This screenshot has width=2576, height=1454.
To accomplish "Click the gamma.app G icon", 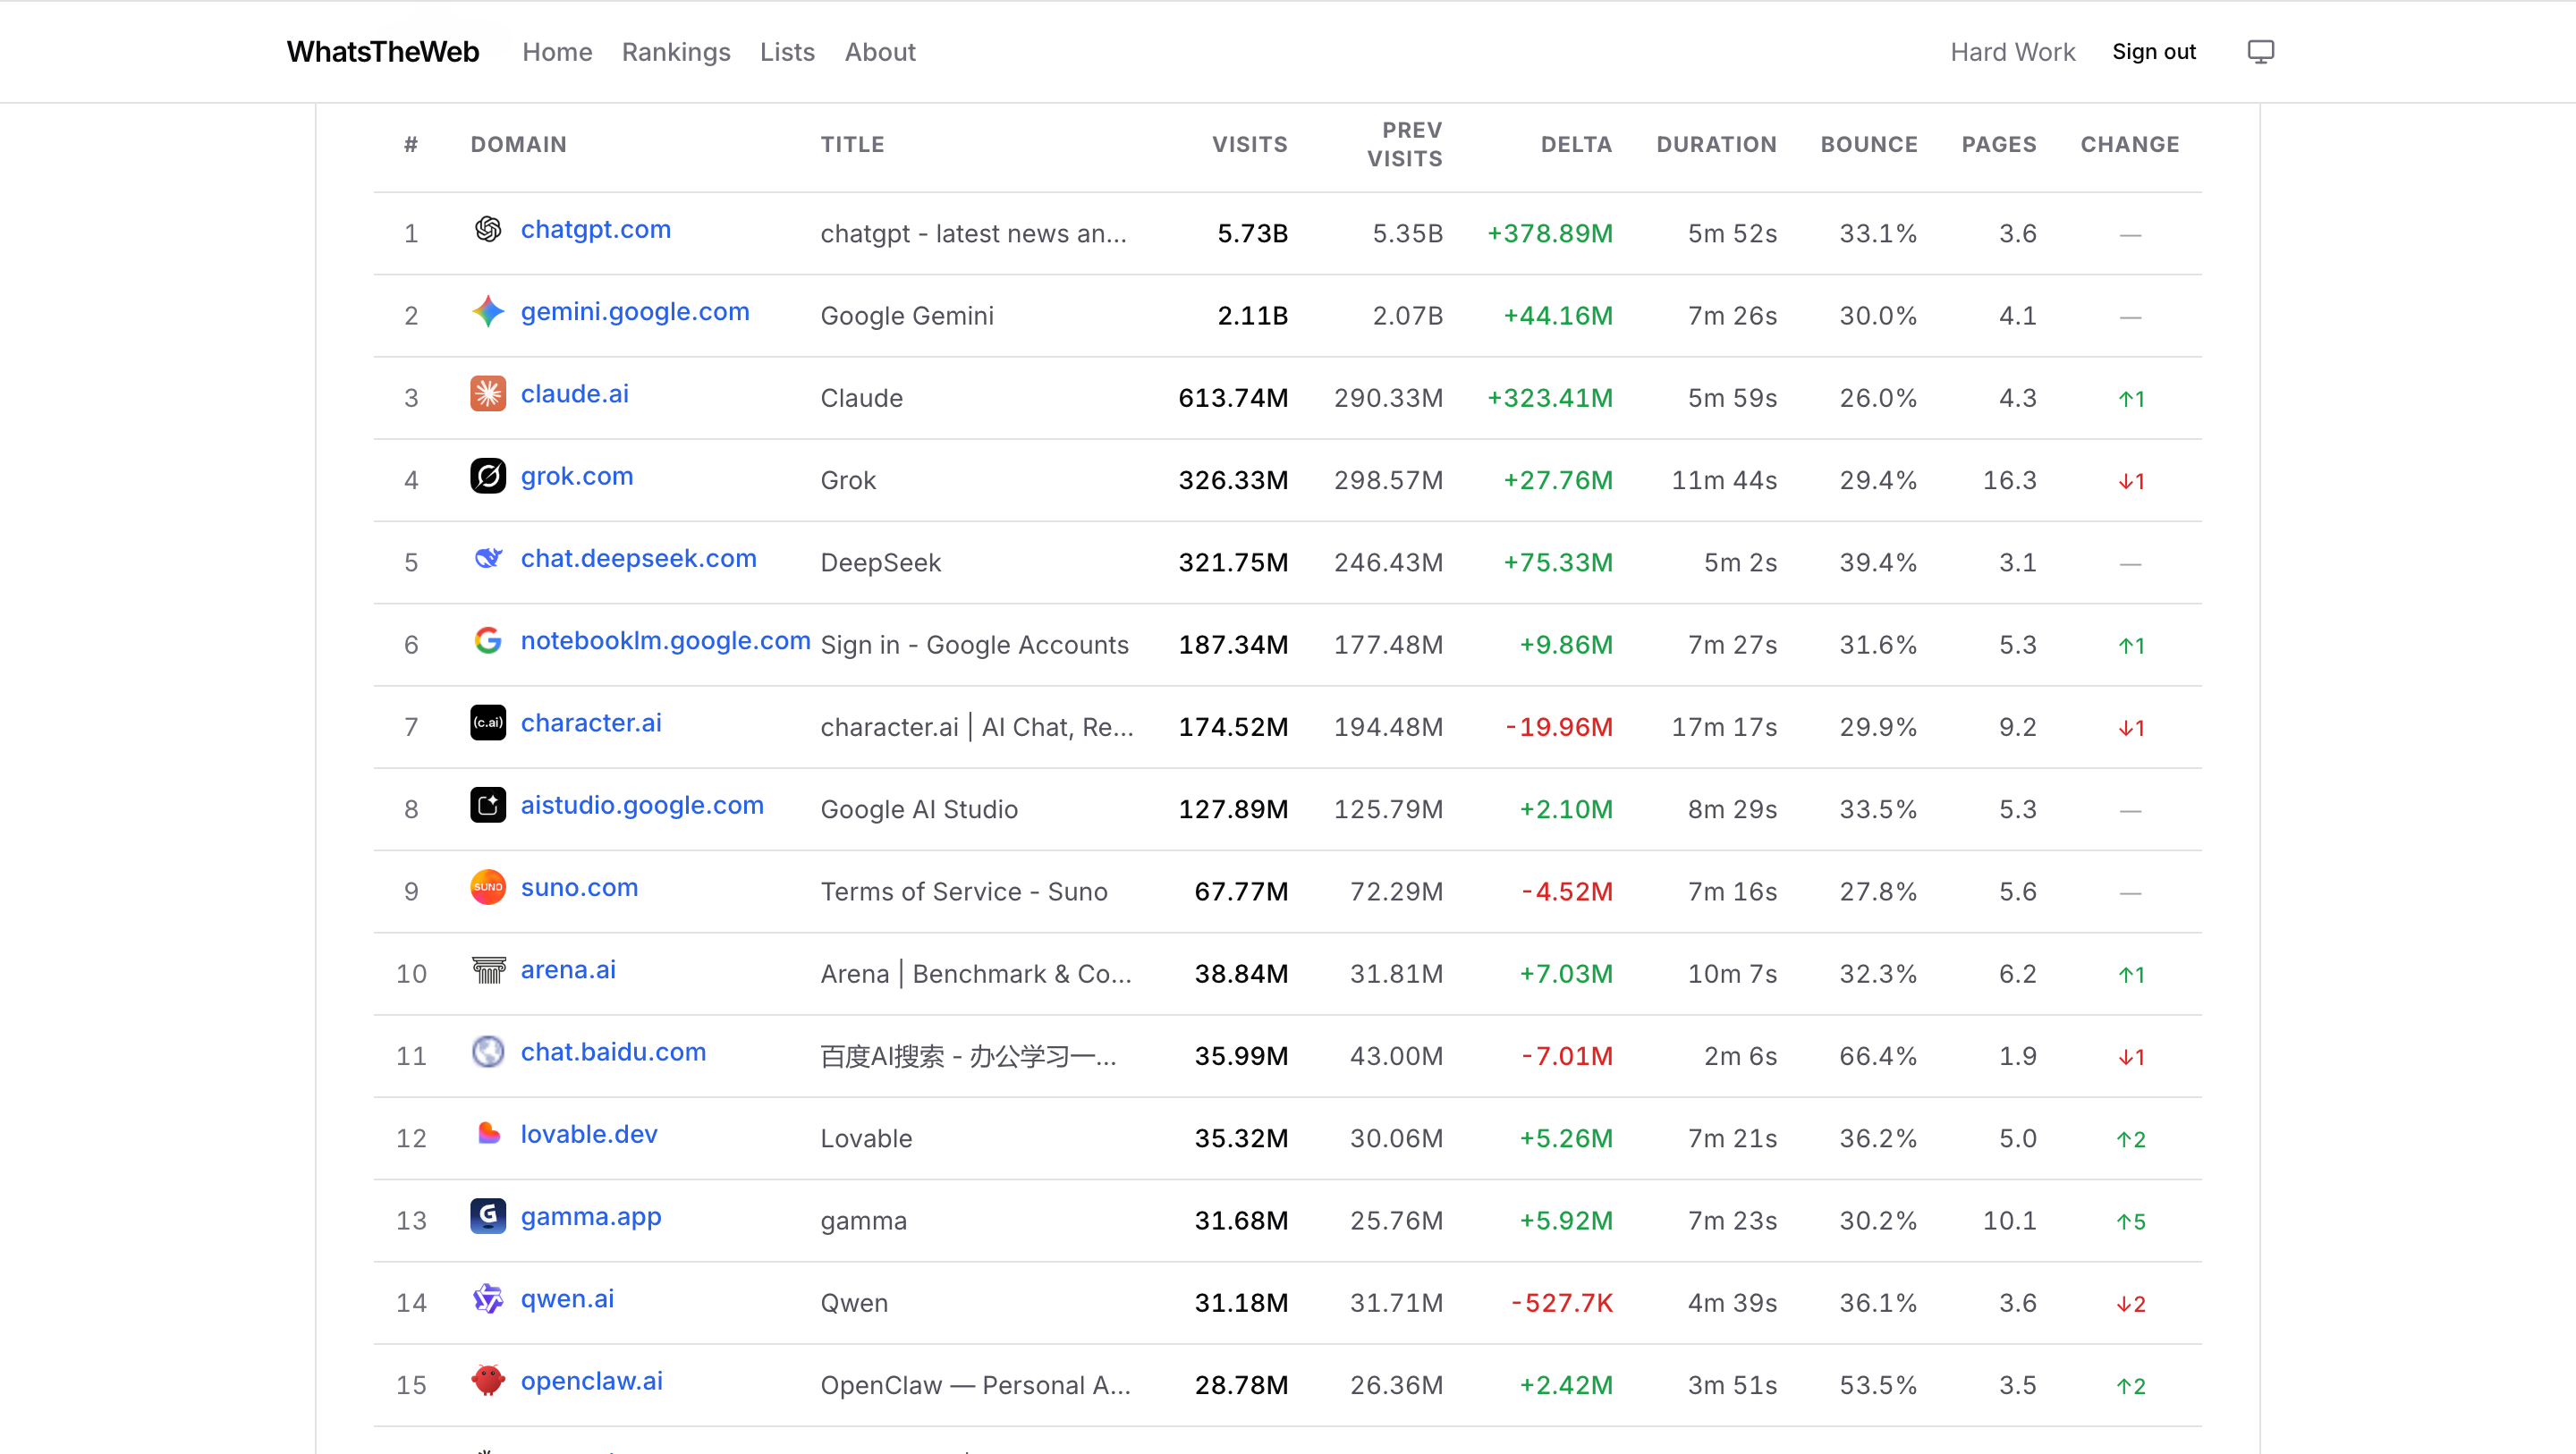I will (x=488, y=1216).
